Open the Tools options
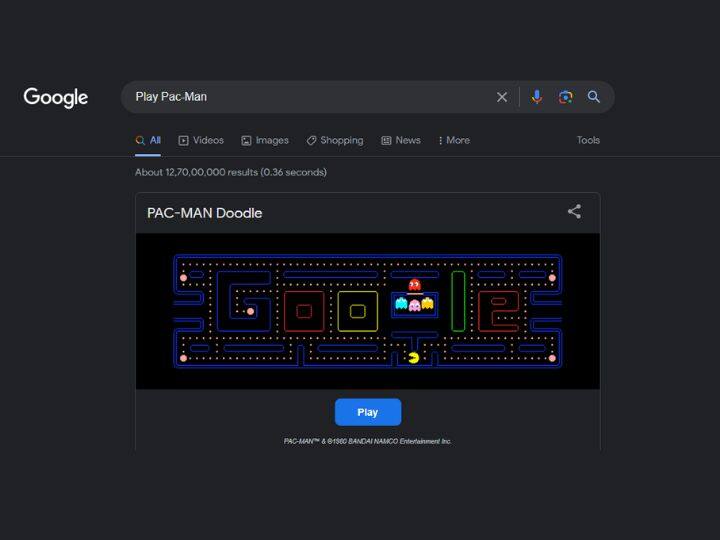 point(588,140)
